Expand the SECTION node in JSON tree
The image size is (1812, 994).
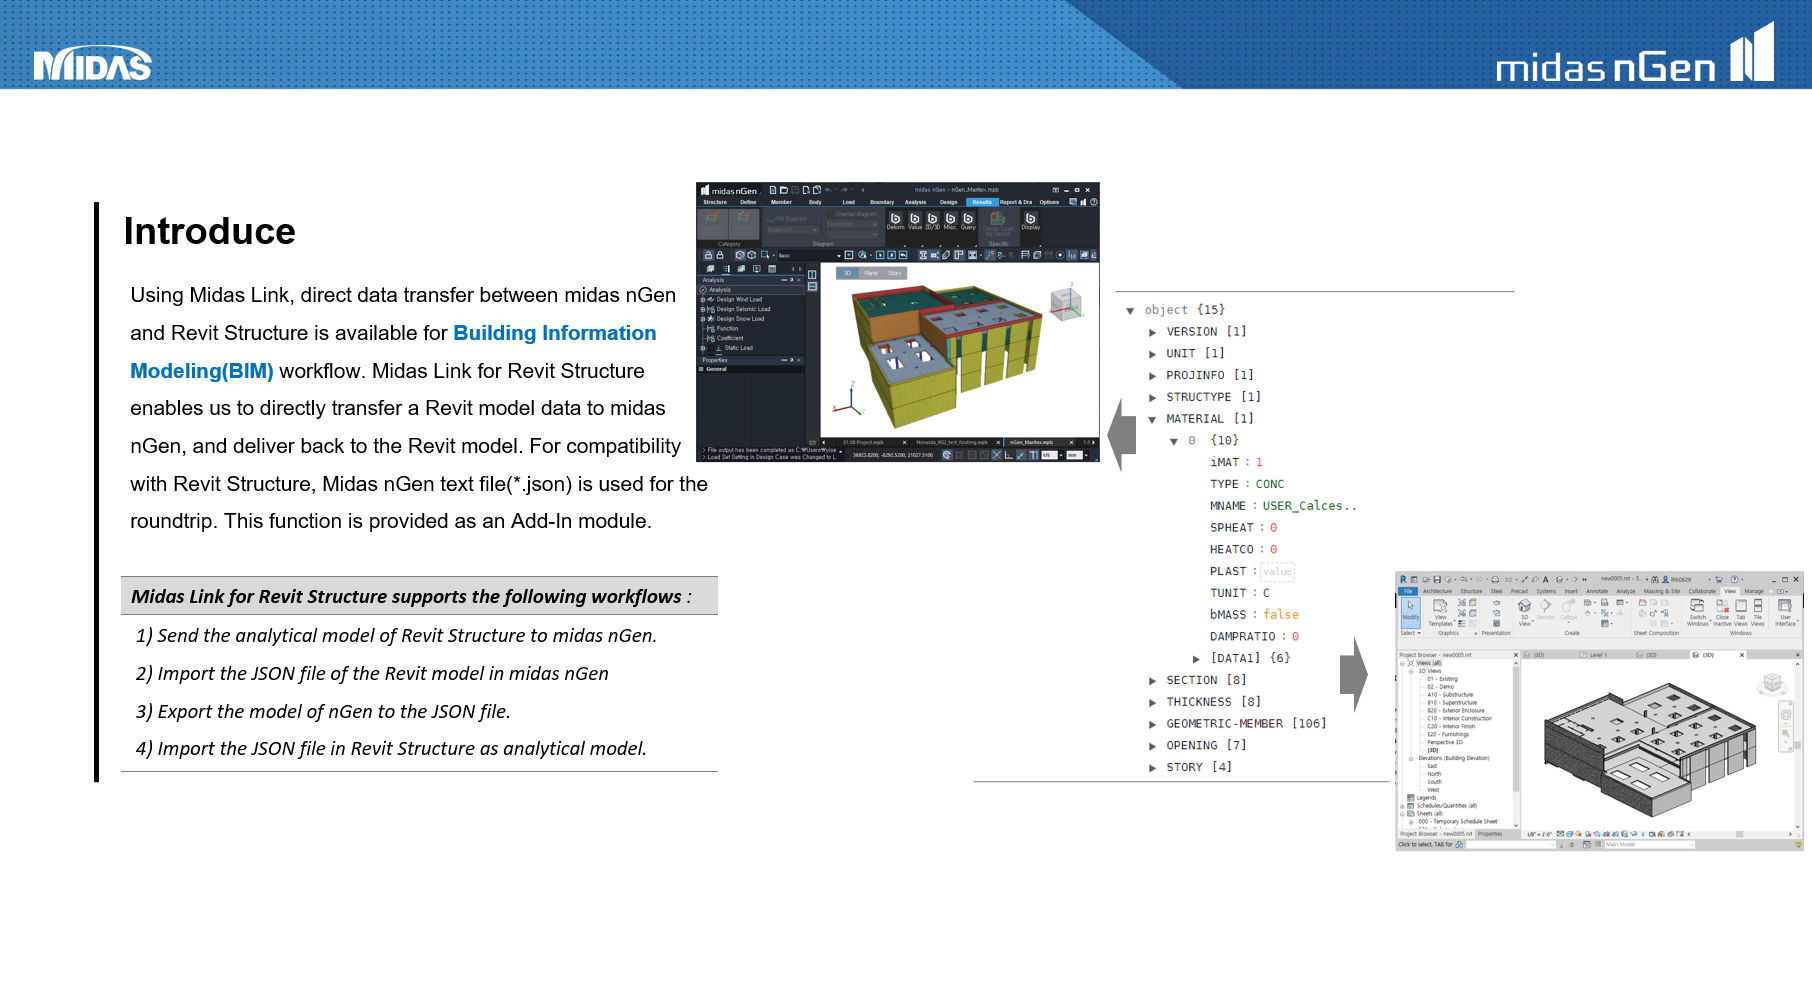pos(1152,681)
